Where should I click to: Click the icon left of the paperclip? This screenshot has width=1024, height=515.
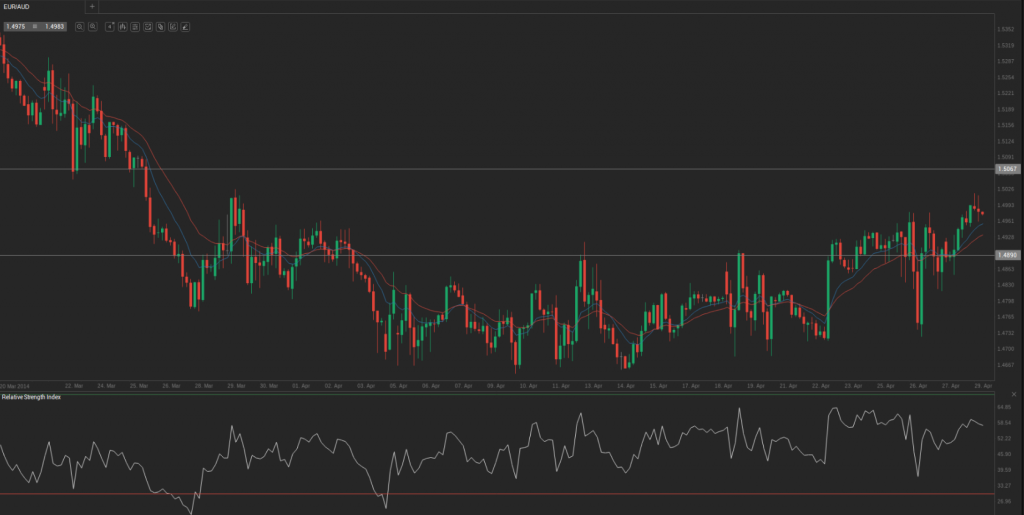tap(148, 26)
